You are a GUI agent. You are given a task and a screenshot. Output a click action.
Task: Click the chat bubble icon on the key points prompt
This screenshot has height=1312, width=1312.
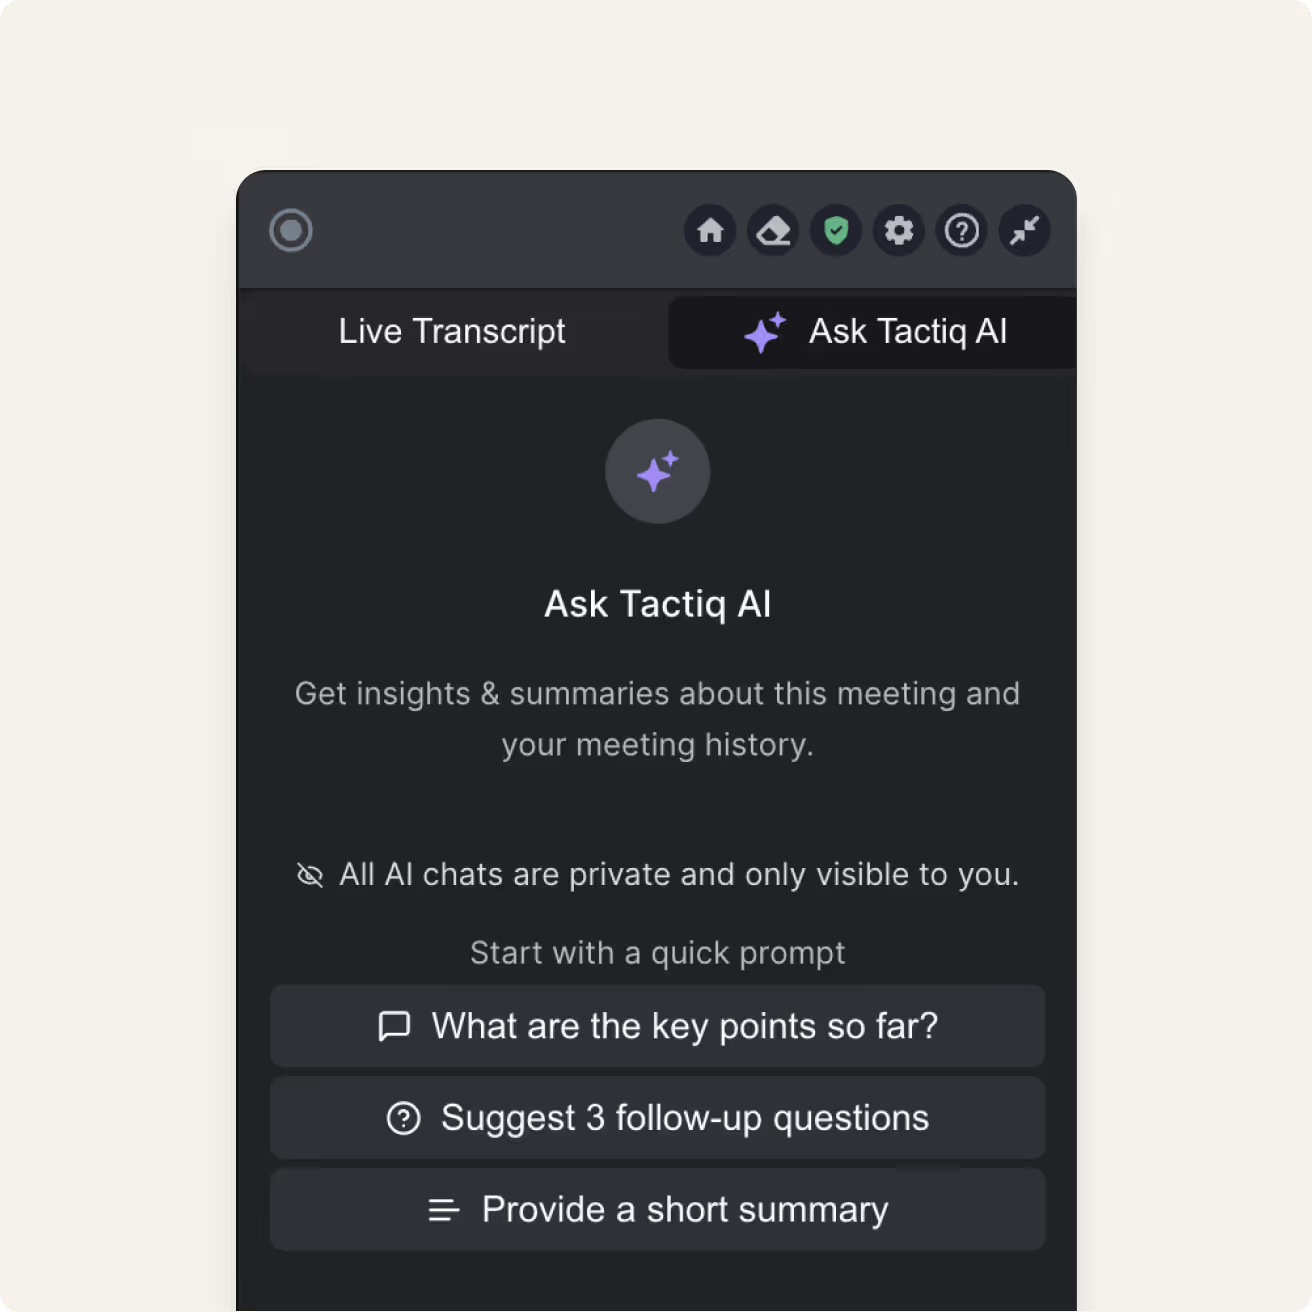click(x=395, y=1026)
